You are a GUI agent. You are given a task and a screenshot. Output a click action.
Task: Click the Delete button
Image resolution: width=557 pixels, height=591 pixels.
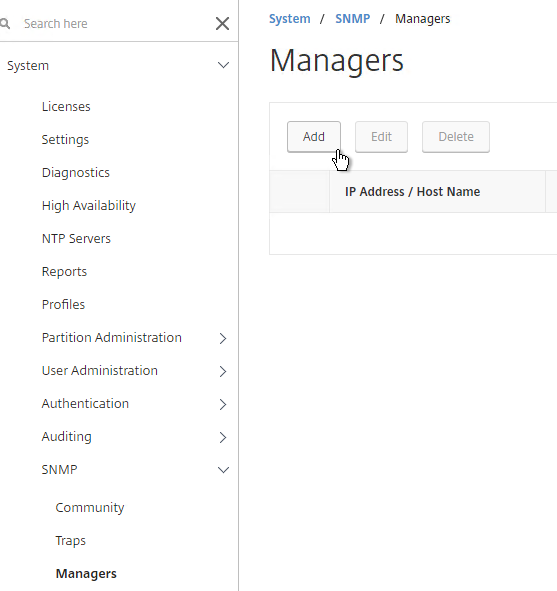click(456, 137)
